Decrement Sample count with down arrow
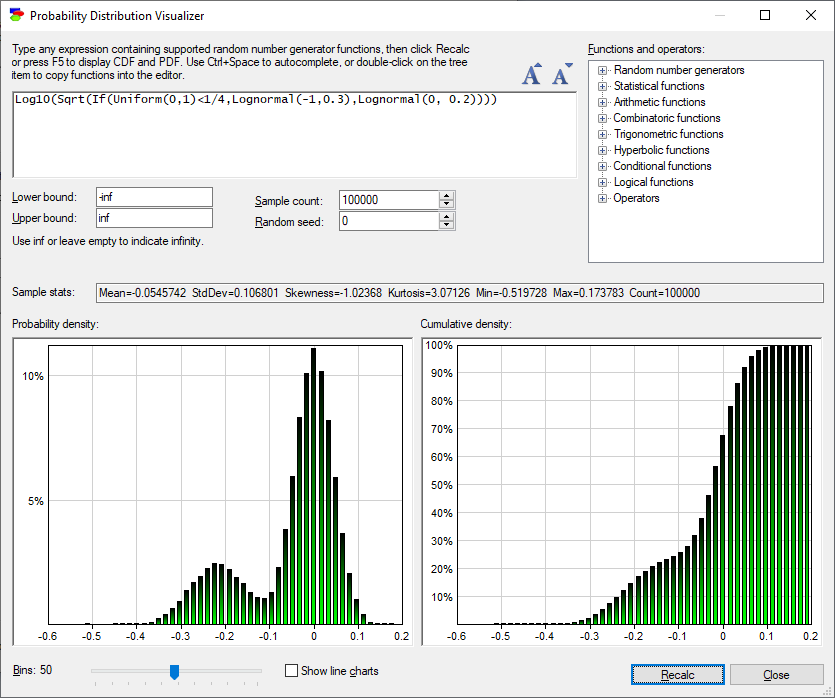 pyautogui.click(x=447, y=205)
